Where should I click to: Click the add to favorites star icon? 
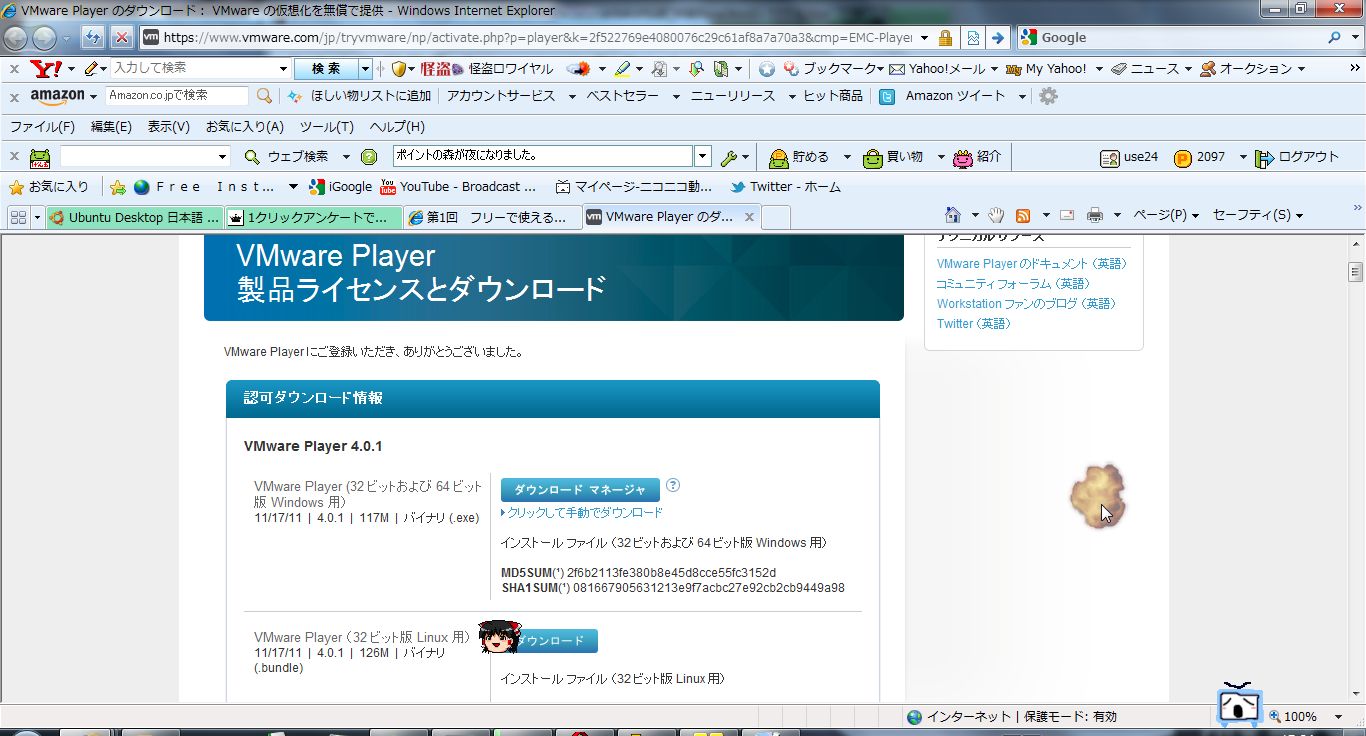(x=118, y=187)
